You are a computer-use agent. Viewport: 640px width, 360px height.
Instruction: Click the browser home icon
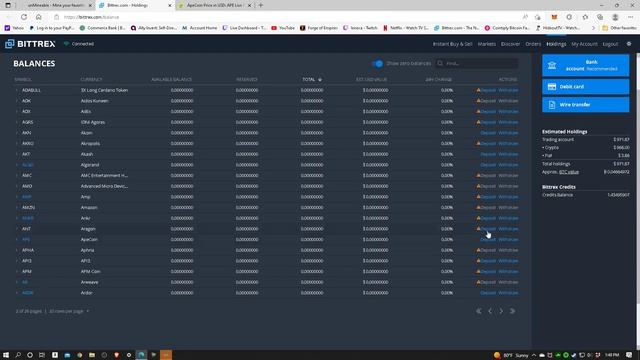pos(39,17)
